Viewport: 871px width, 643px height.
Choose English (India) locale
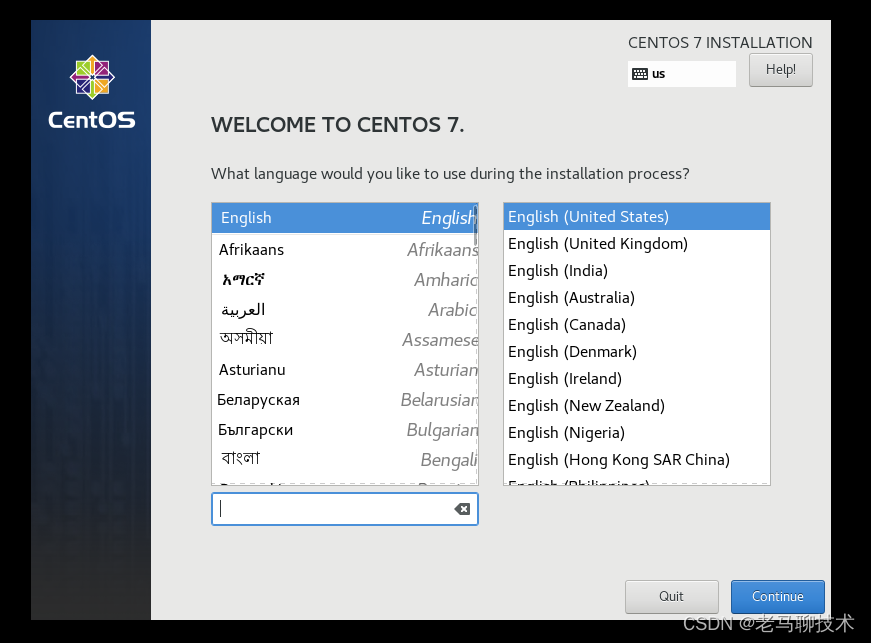click(x=637, y=271)
